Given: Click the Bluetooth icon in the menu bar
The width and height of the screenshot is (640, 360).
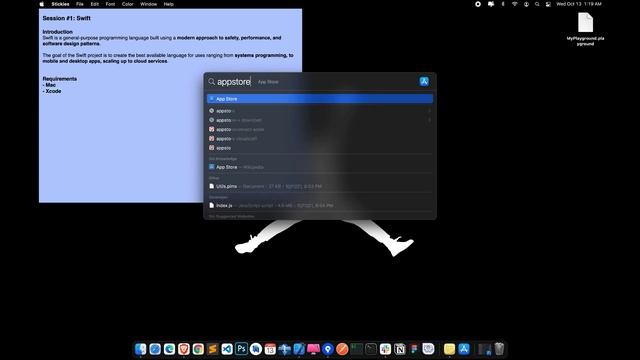Looking at the screenshot, I should tap(503, 4).
